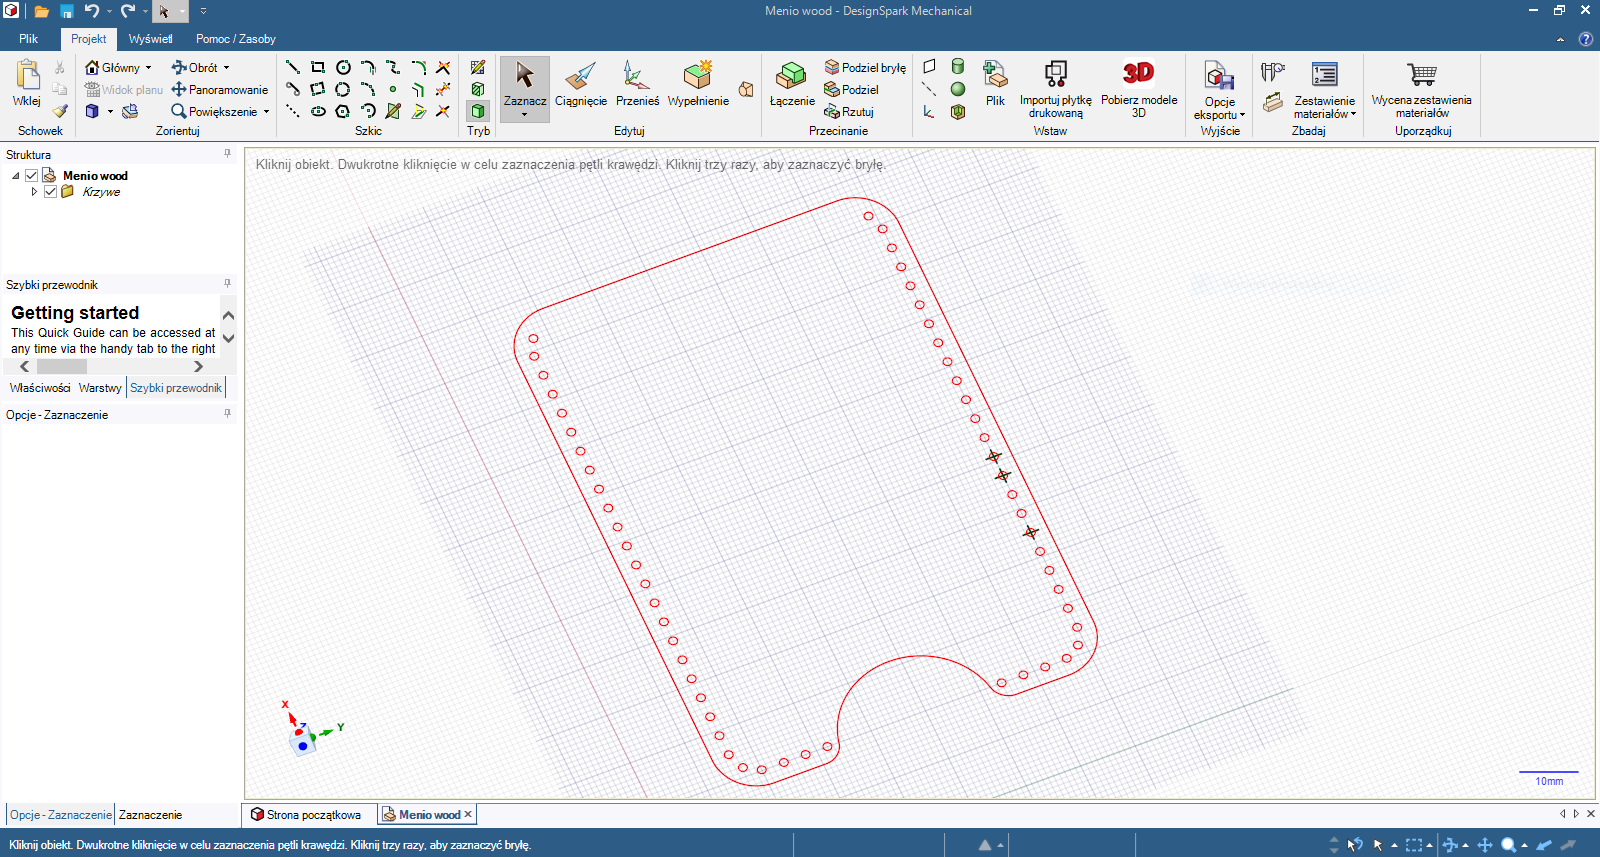Switch to the Wyświetl ribbon tab
Image resolution: width=1600 pixels, height=857 pixels.
tap(150, 39)
